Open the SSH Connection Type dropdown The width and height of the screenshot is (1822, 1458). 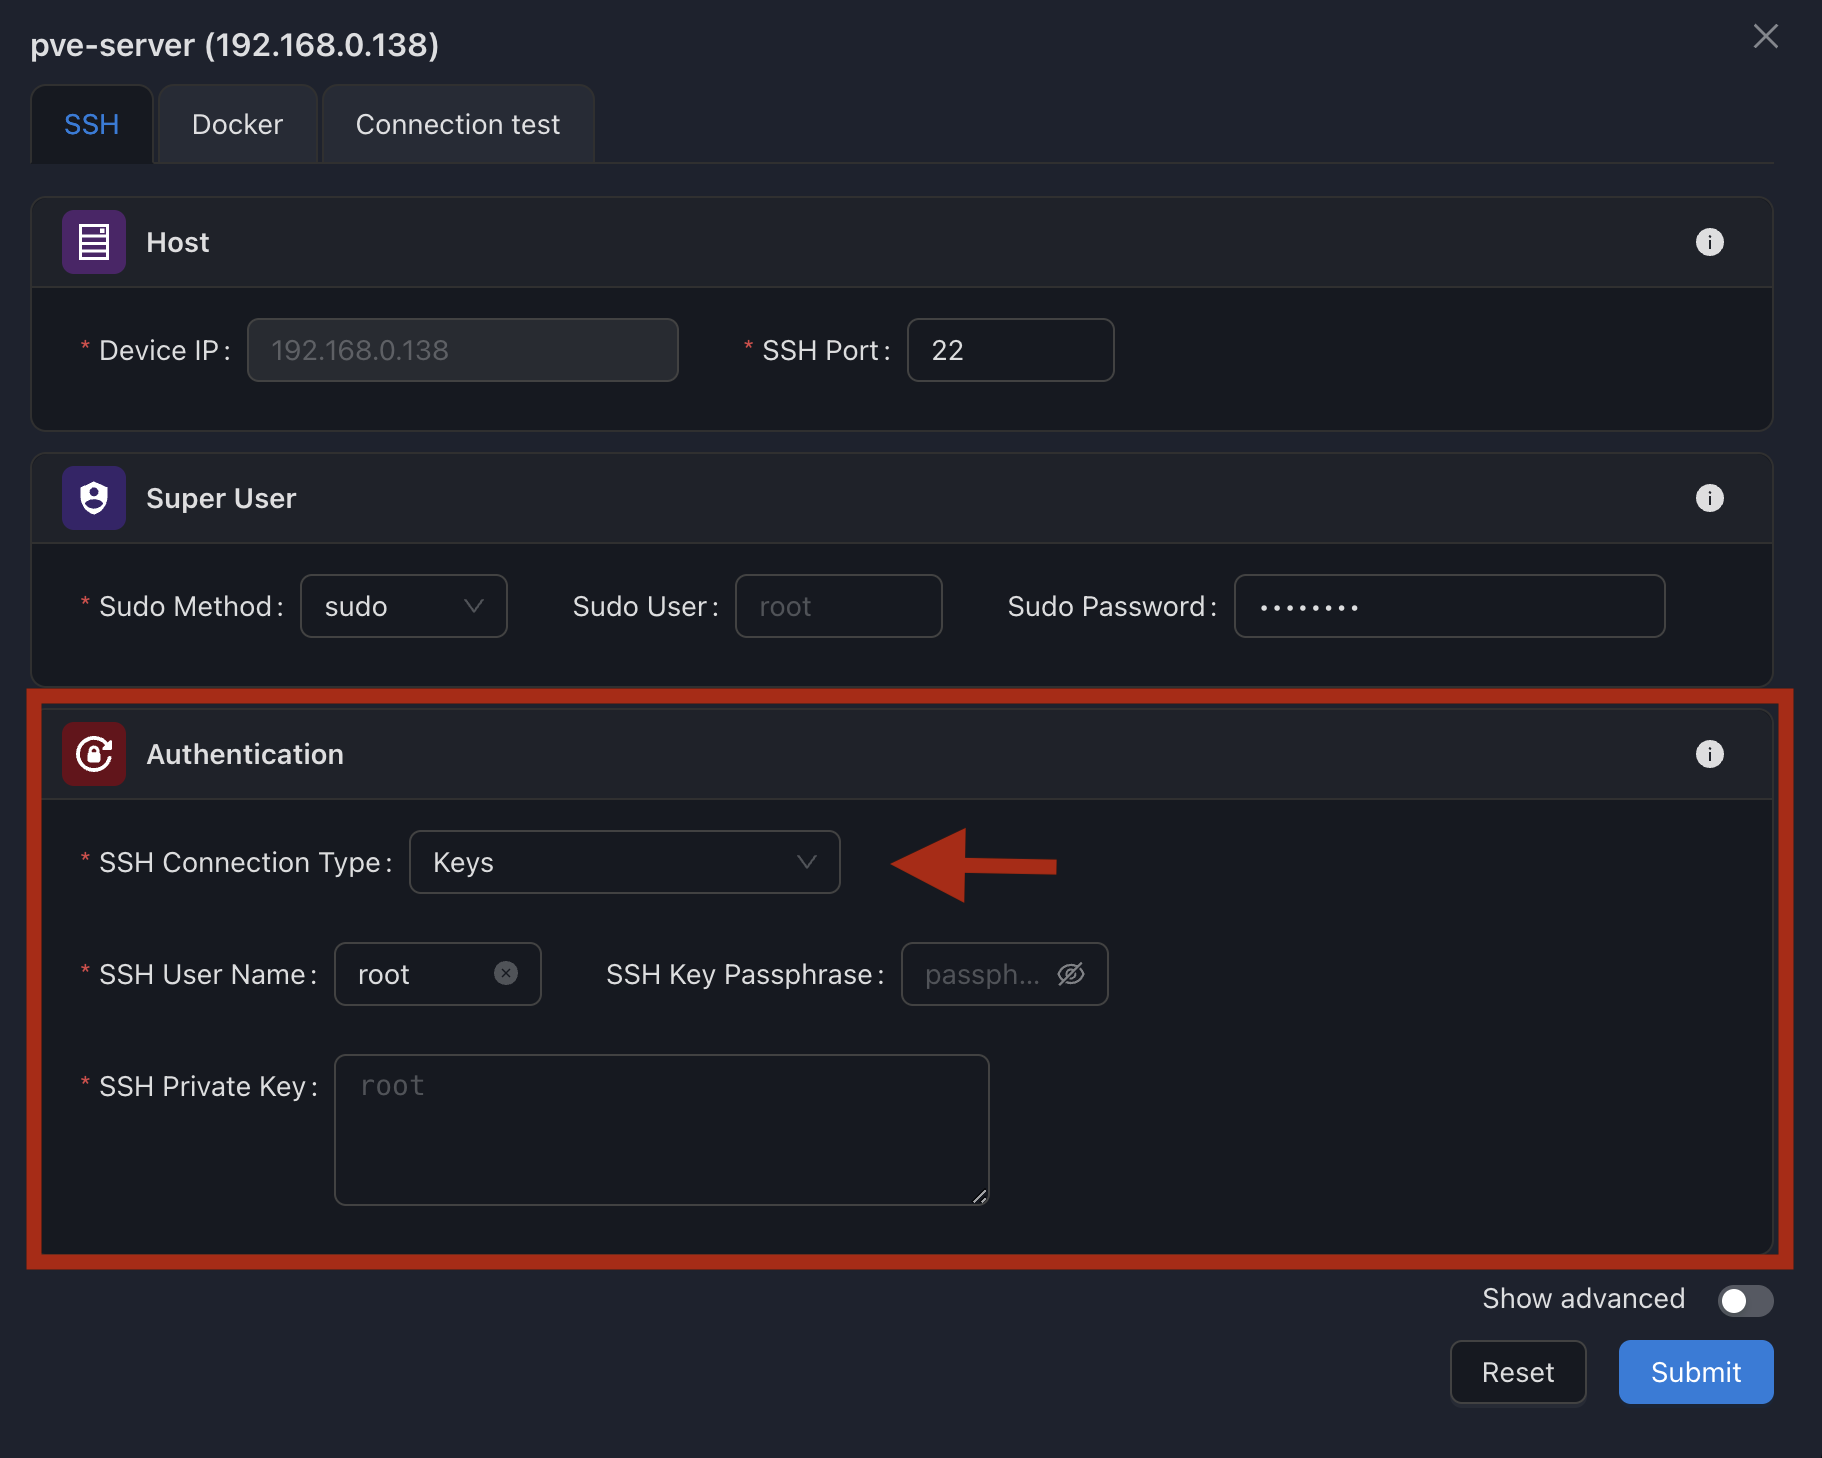click(625, 862)
